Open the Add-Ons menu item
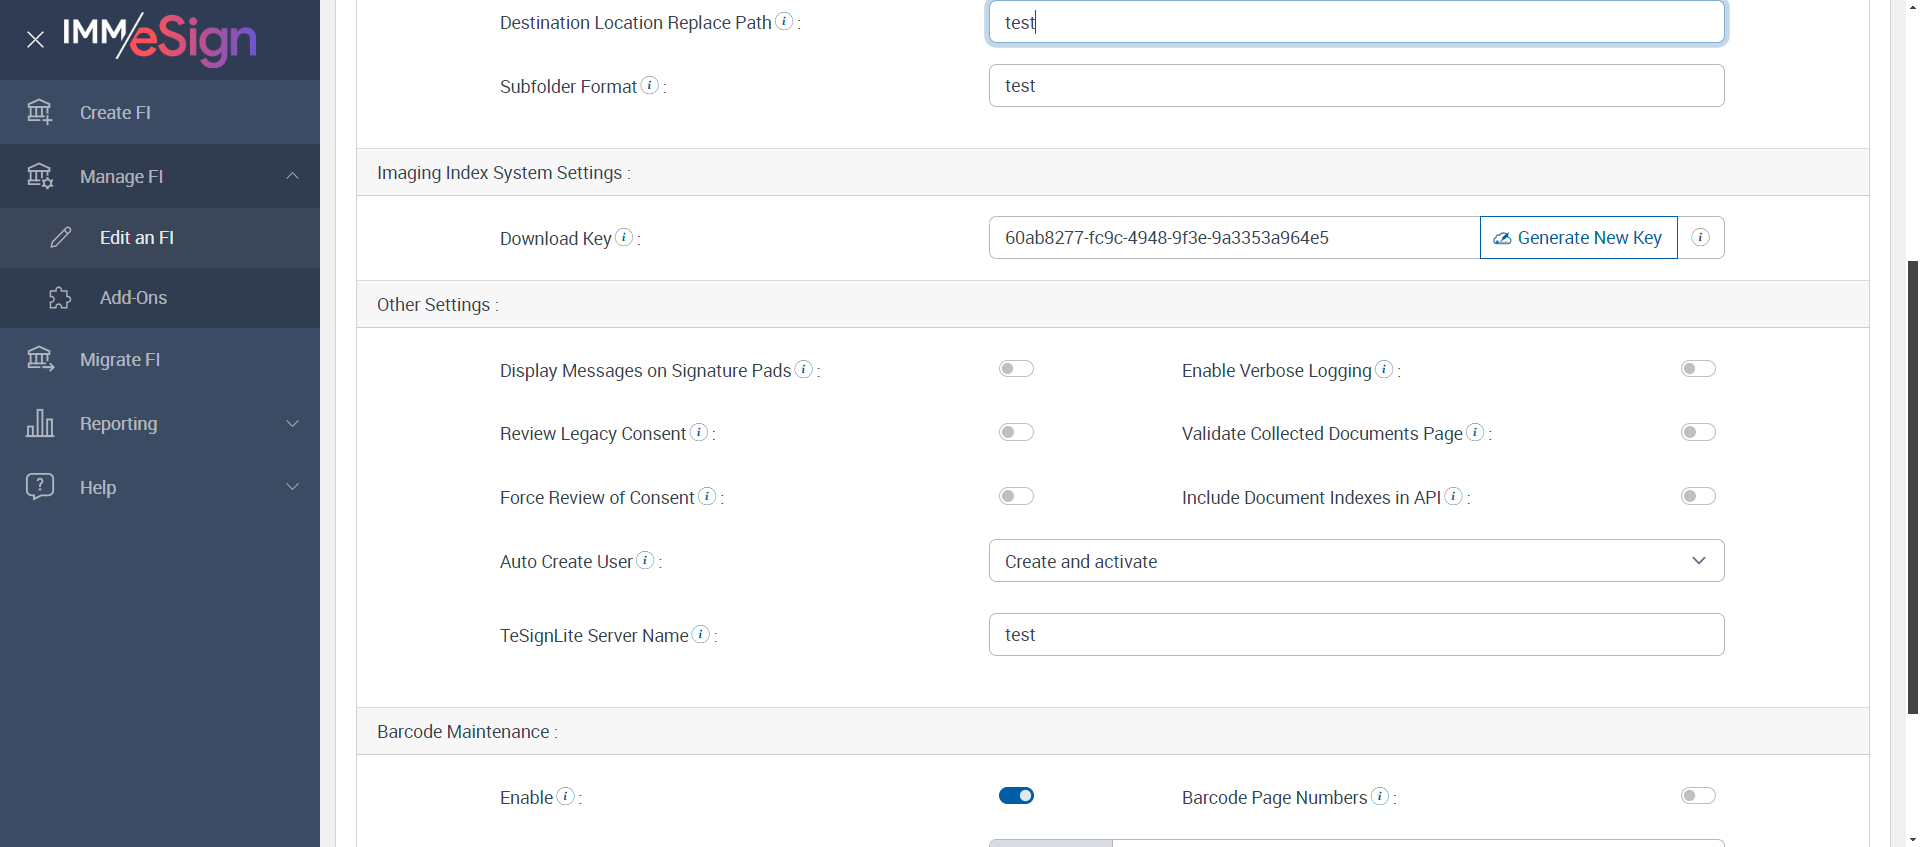The width and height of the screenshot is (1920, 847). pyautogui.click(x=133, y=298)
